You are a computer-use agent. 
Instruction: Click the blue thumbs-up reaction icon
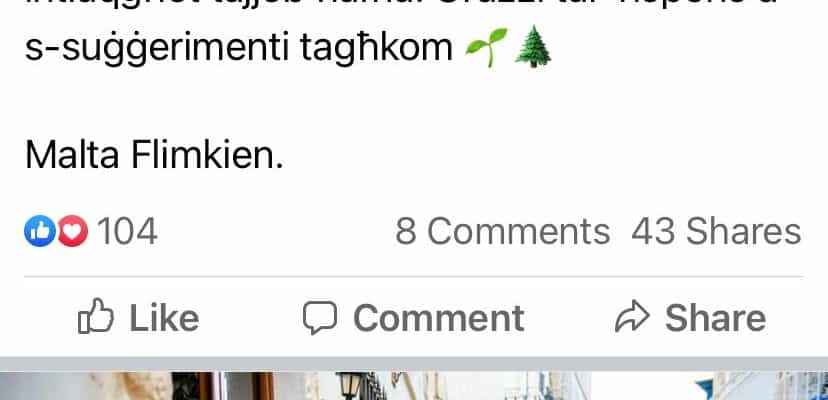(x=40, y=231)
